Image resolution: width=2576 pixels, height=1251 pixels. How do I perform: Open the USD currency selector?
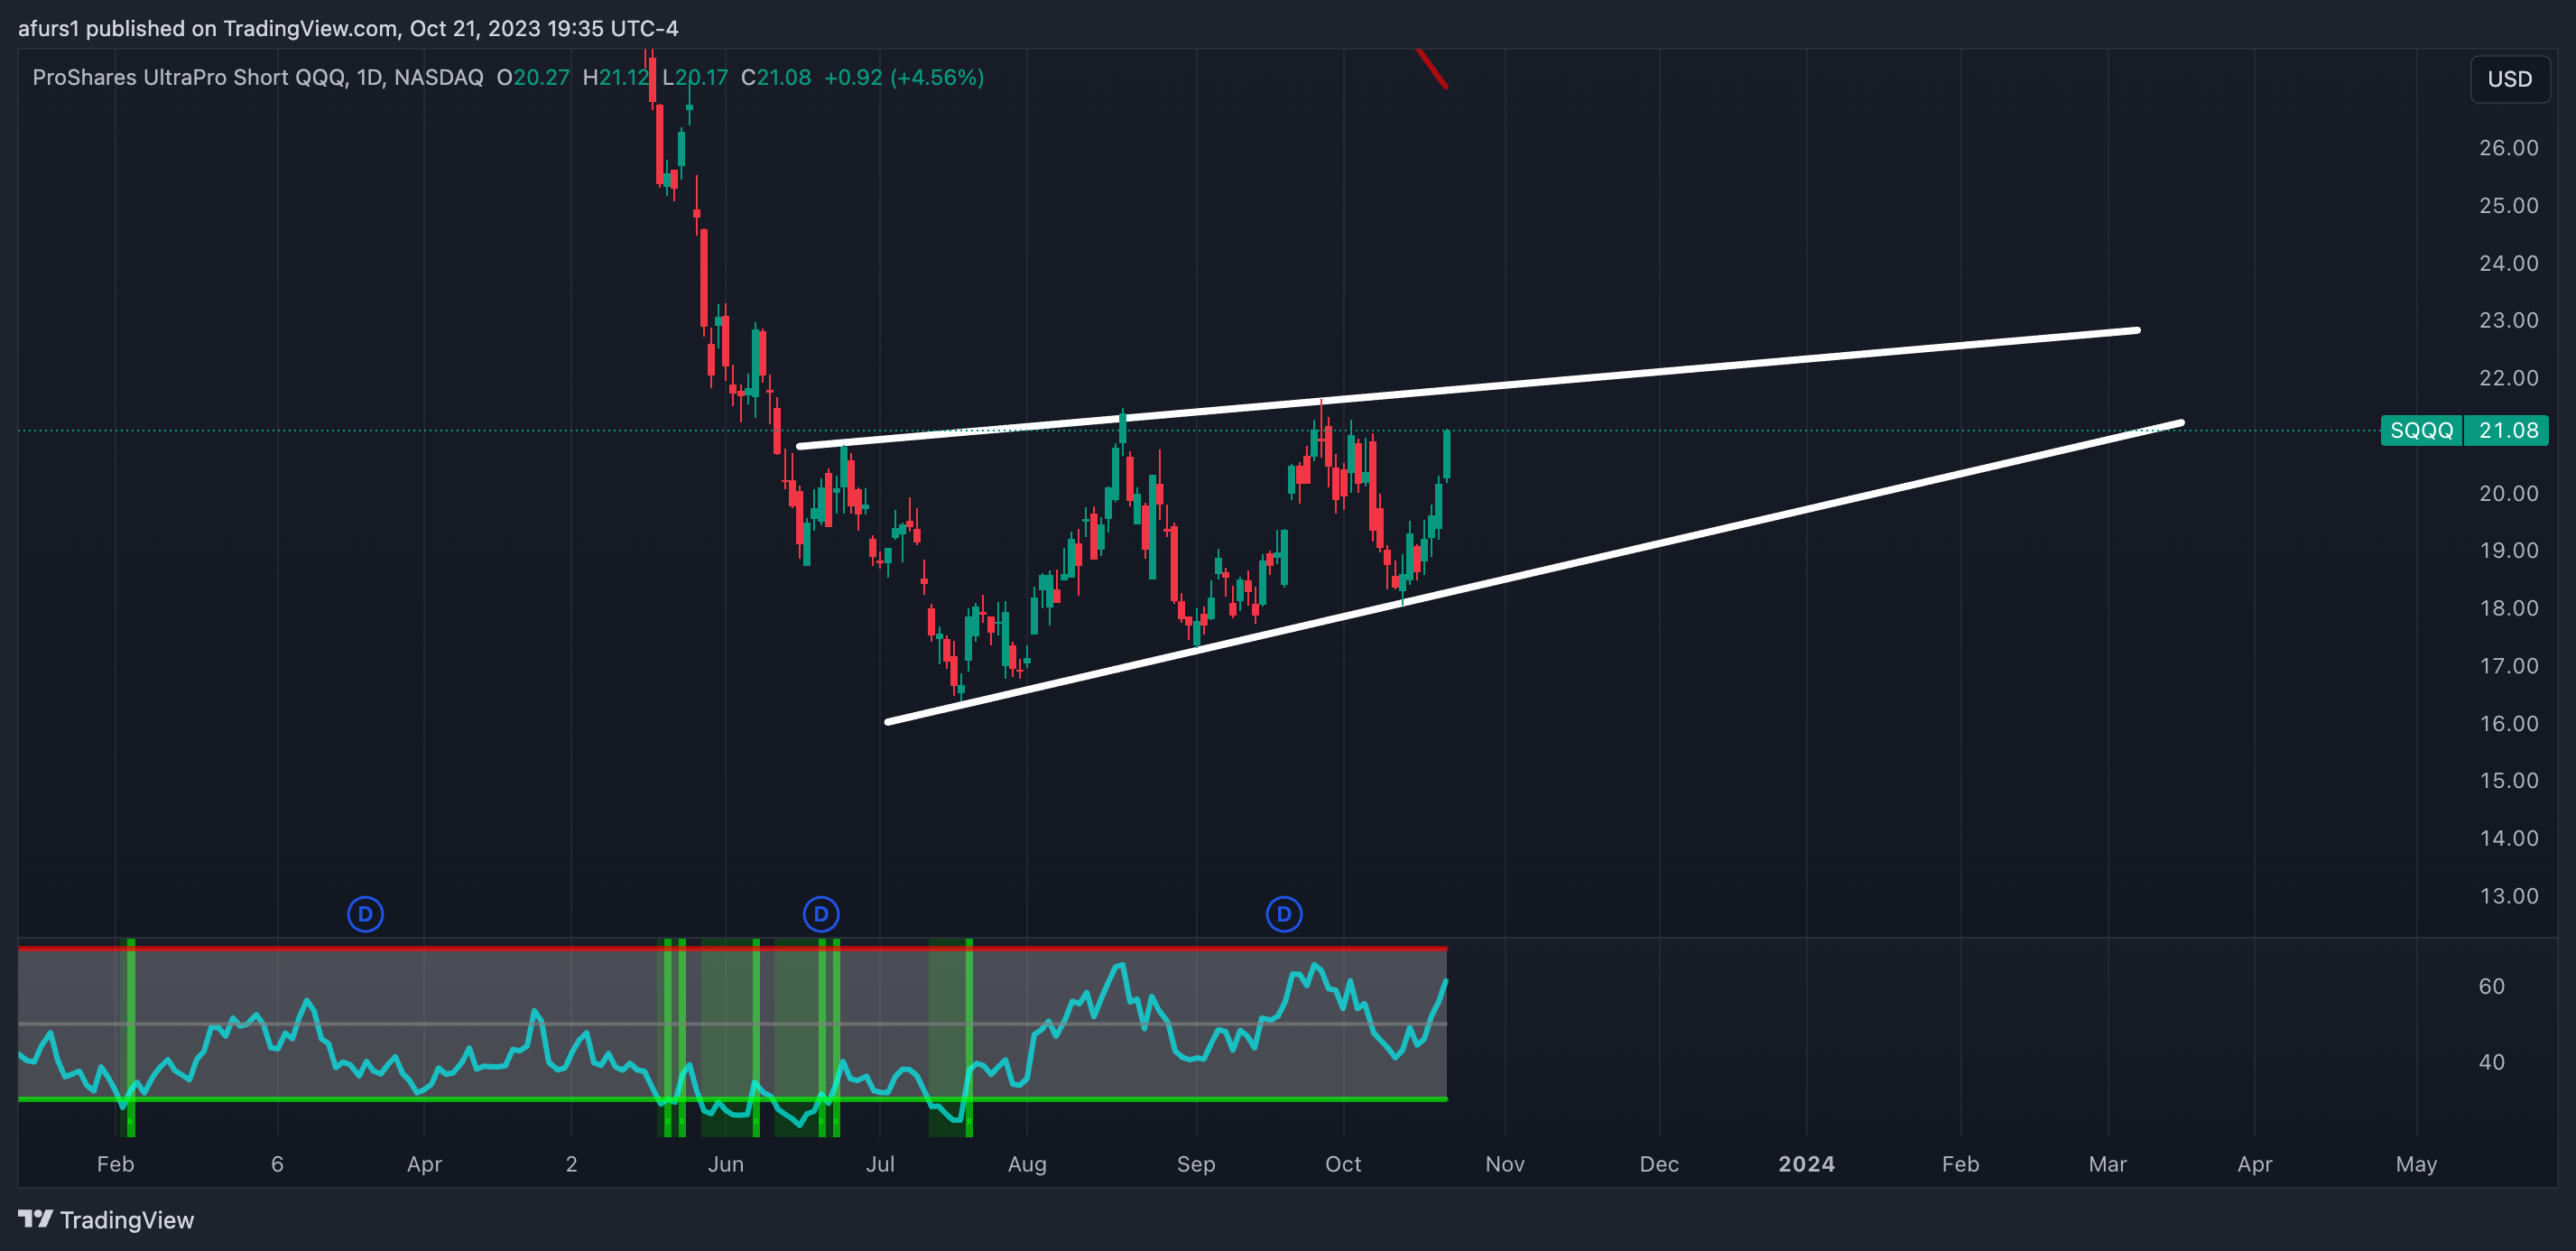click(2509, 79)
